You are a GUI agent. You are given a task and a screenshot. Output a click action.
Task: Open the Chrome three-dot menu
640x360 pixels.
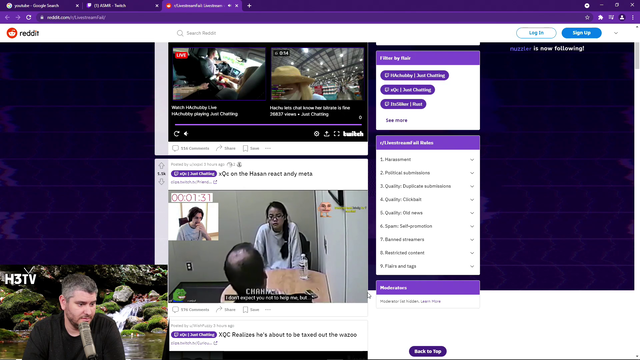(633, 18)
